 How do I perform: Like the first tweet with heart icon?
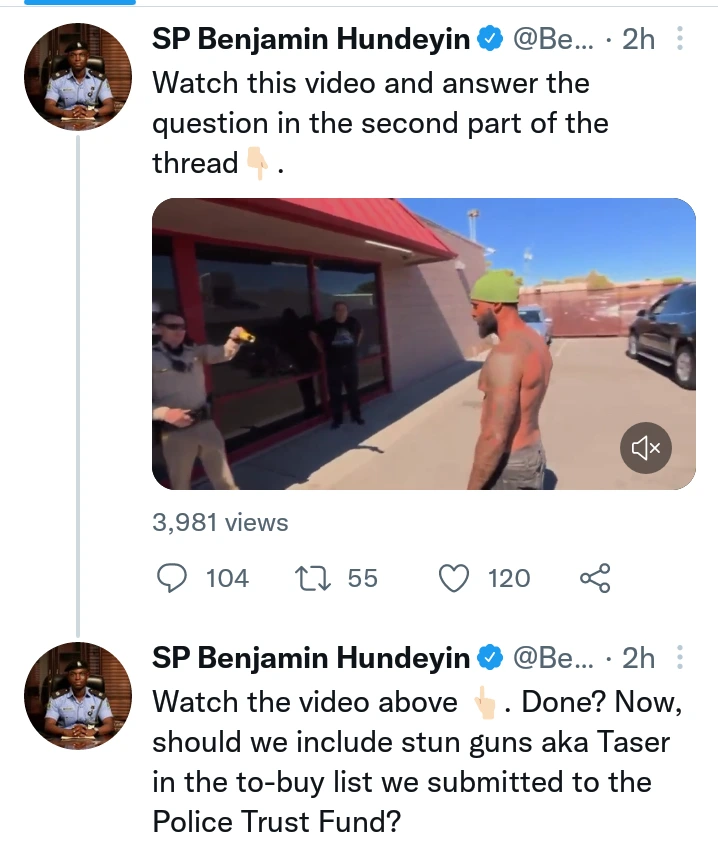point(455,578)
